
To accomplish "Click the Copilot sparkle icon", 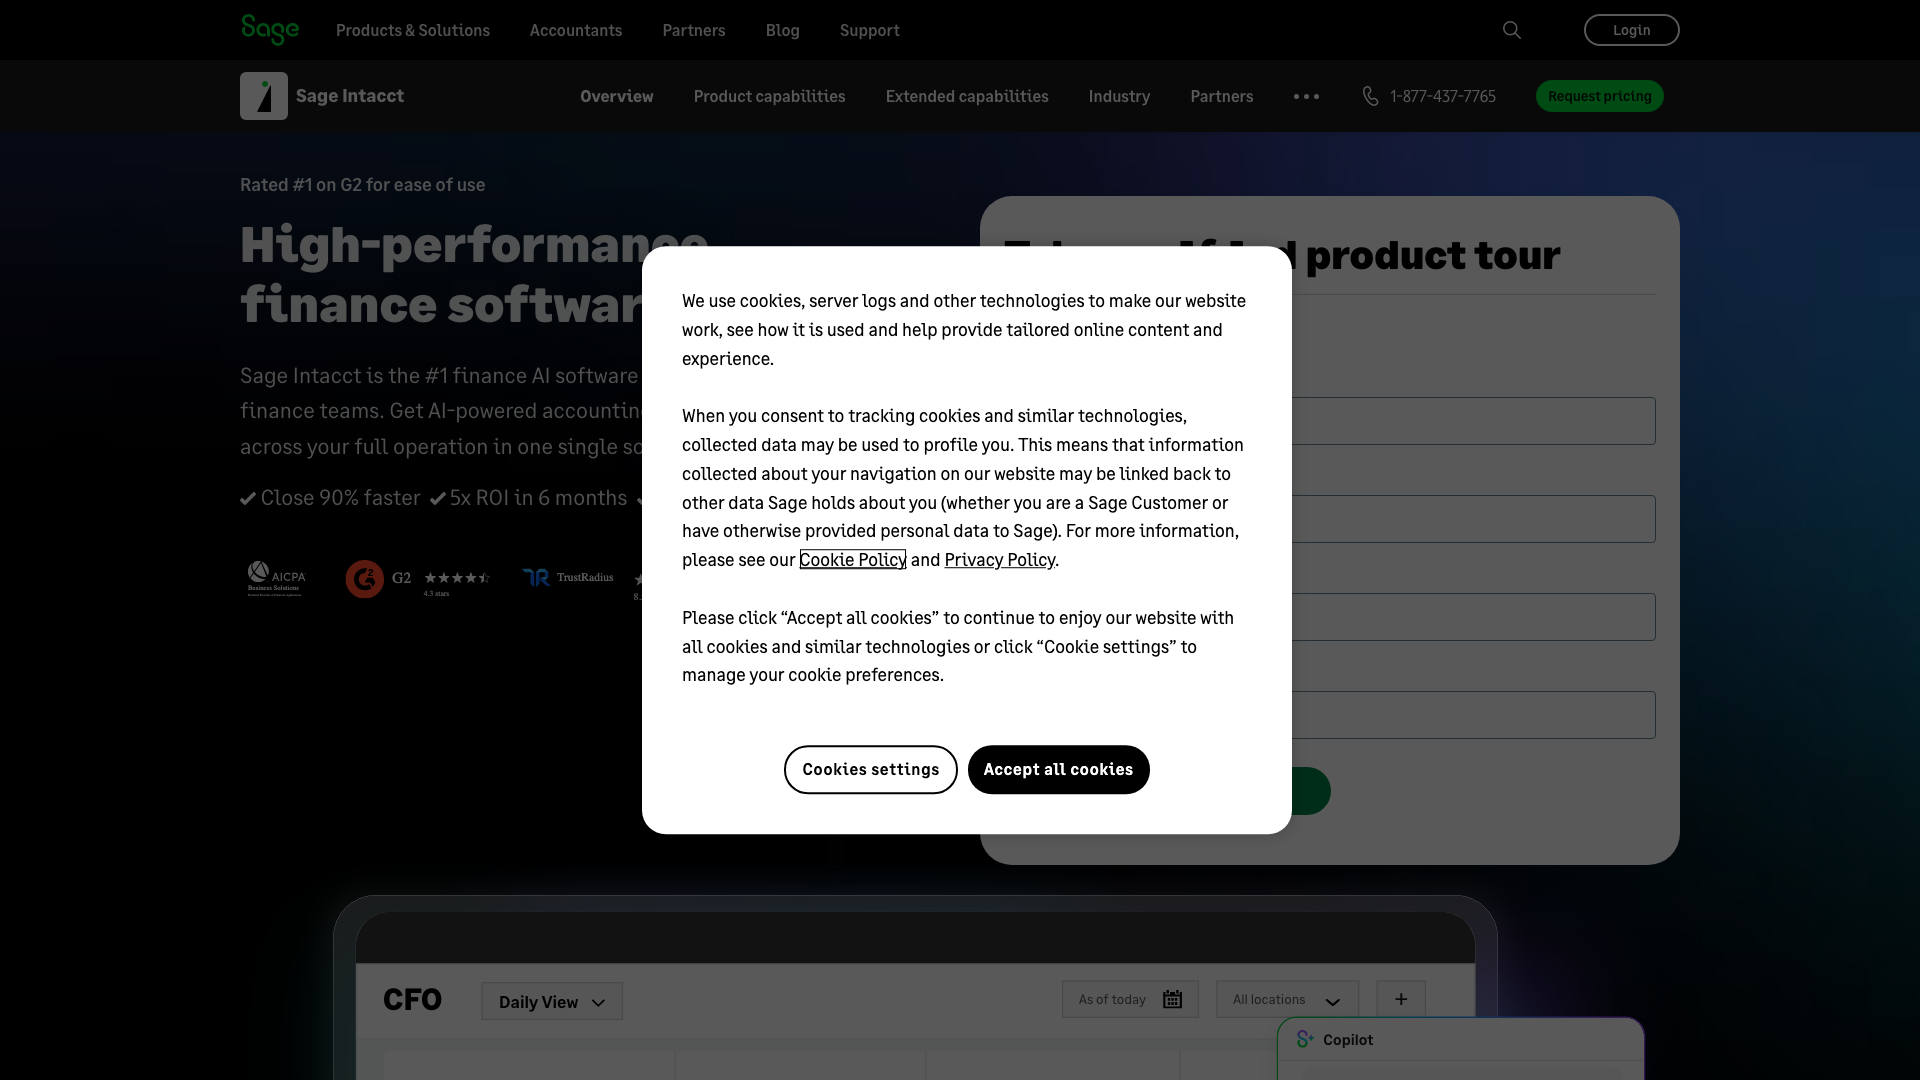I will pos(1305,1039).
